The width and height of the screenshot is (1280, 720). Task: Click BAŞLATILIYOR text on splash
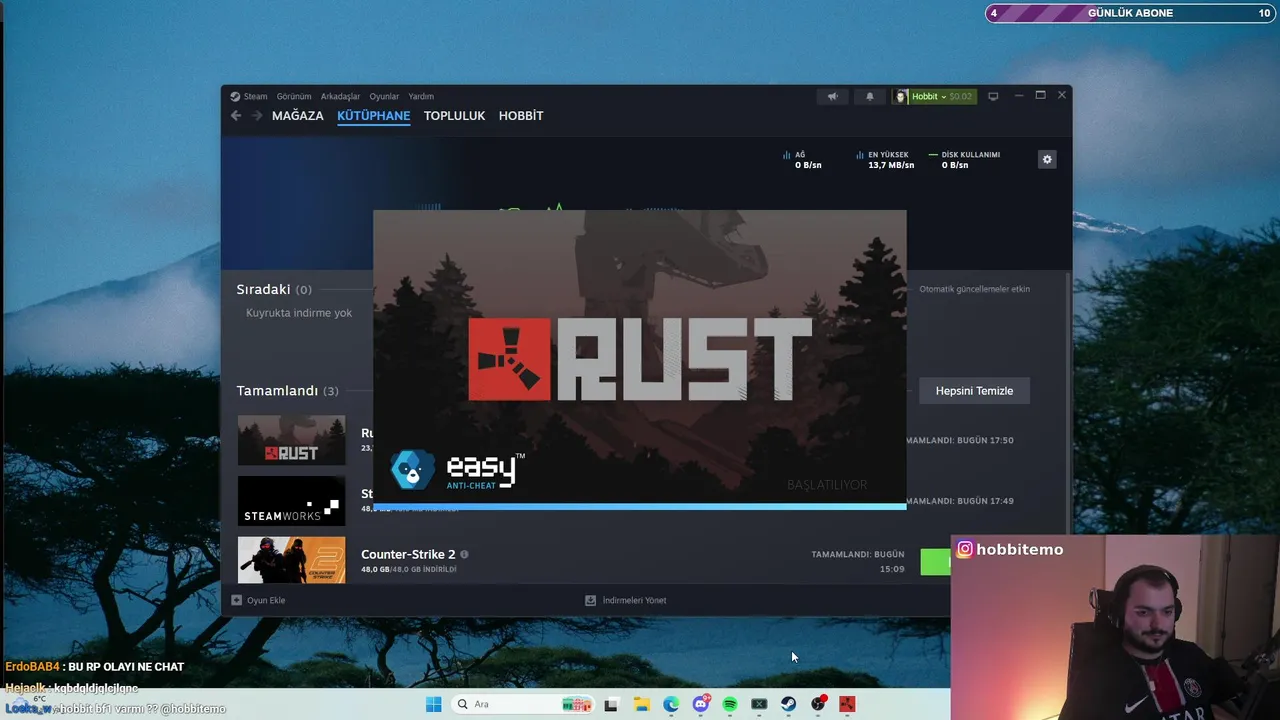(827, 485)
